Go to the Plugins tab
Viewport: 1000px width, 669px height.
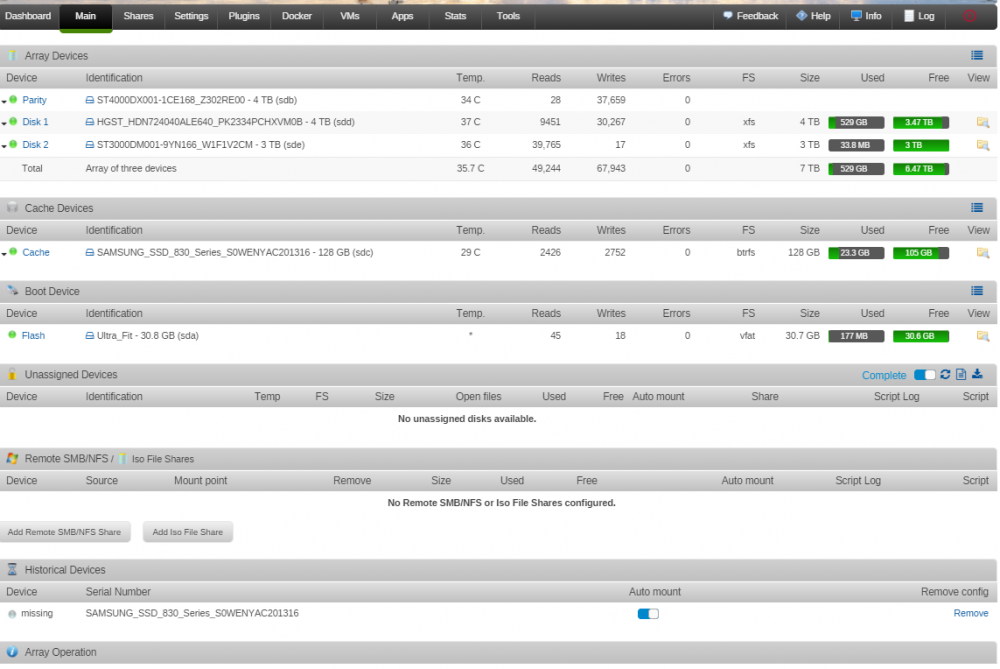point(244,16)
